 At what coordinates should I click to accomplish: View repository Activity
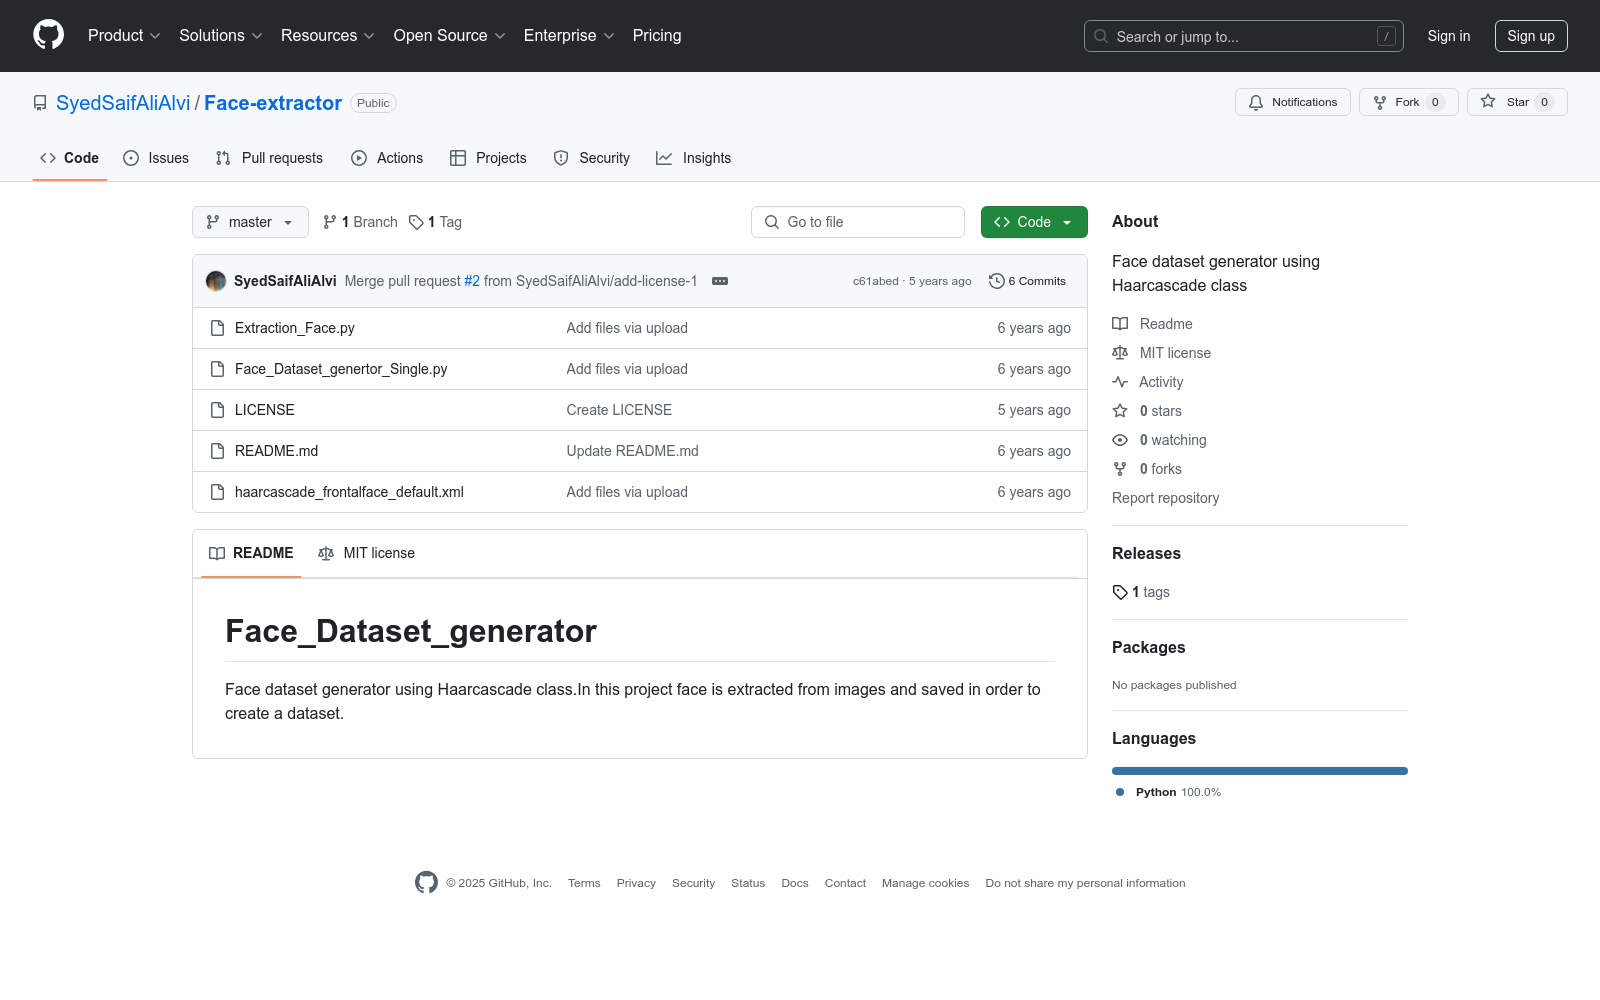coord(1148,382)
